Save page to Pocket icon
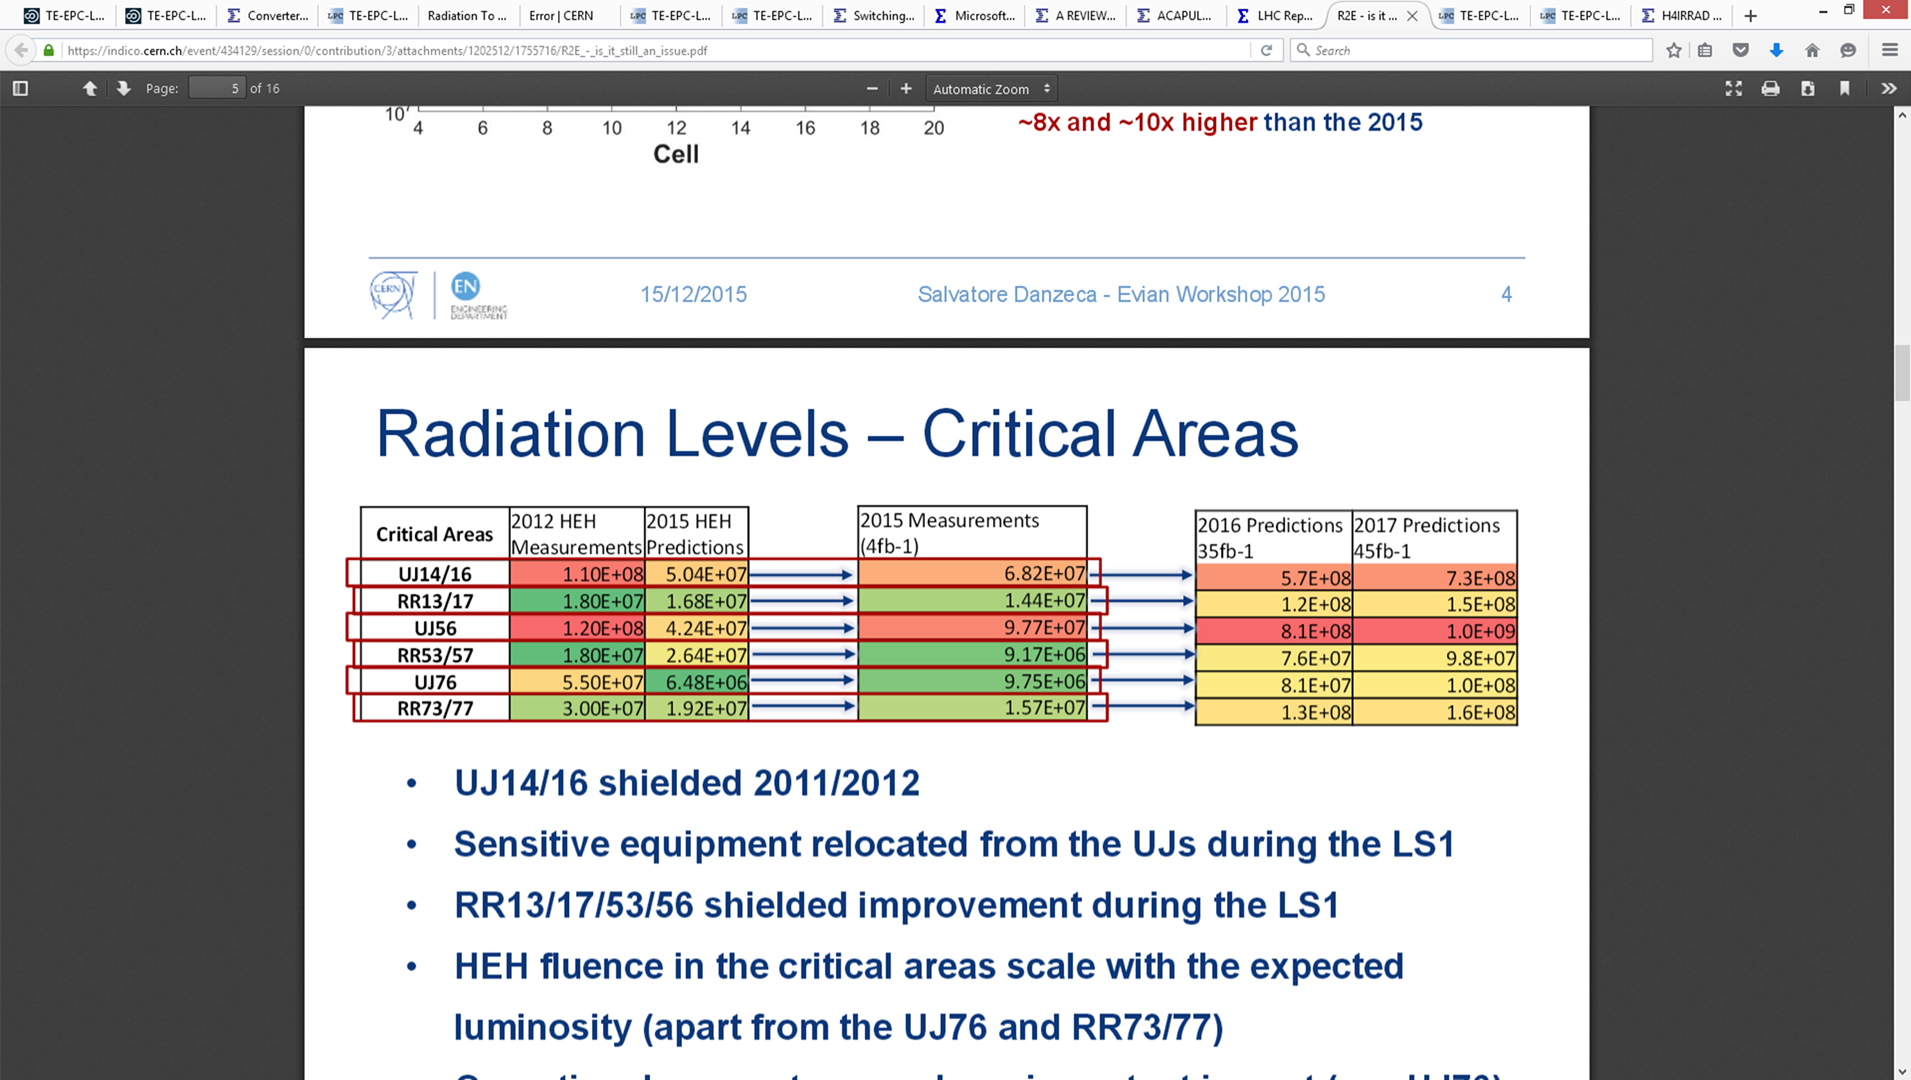The width and height of the screenshot is (1911, 1080). click(1741, 50)
